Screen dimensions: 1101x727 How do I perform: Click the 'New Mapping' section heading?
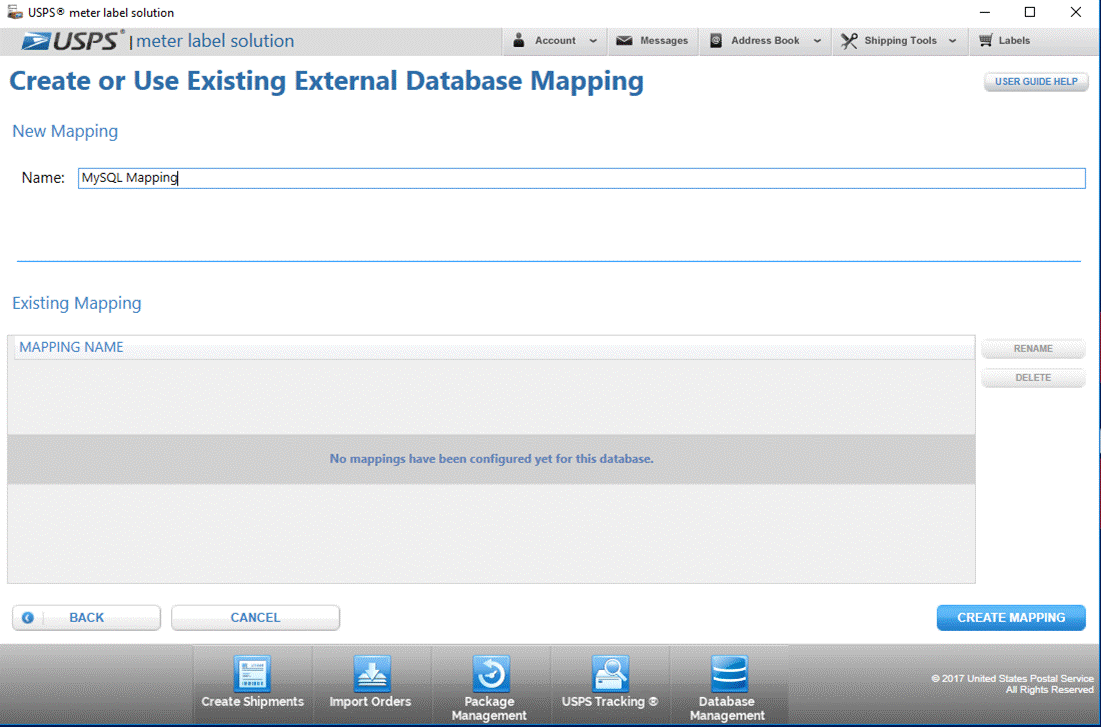coord(65,131)
